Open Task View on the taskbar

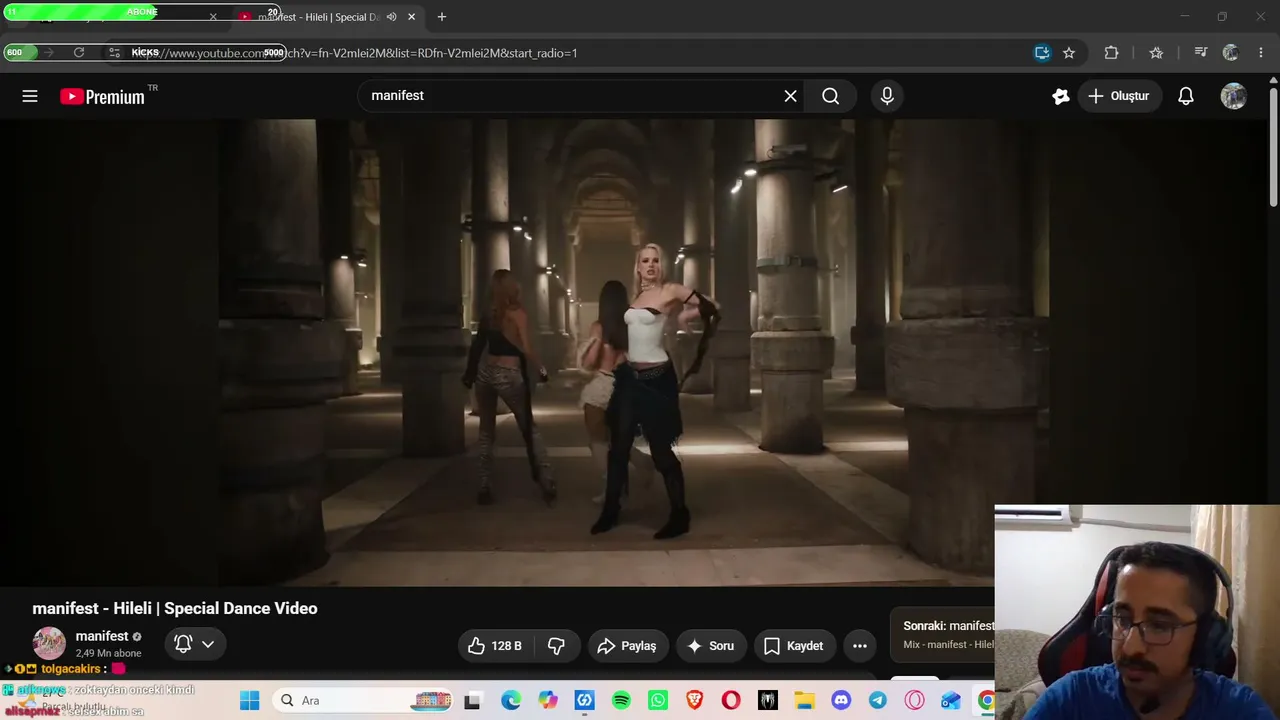(x=472, y=701)
